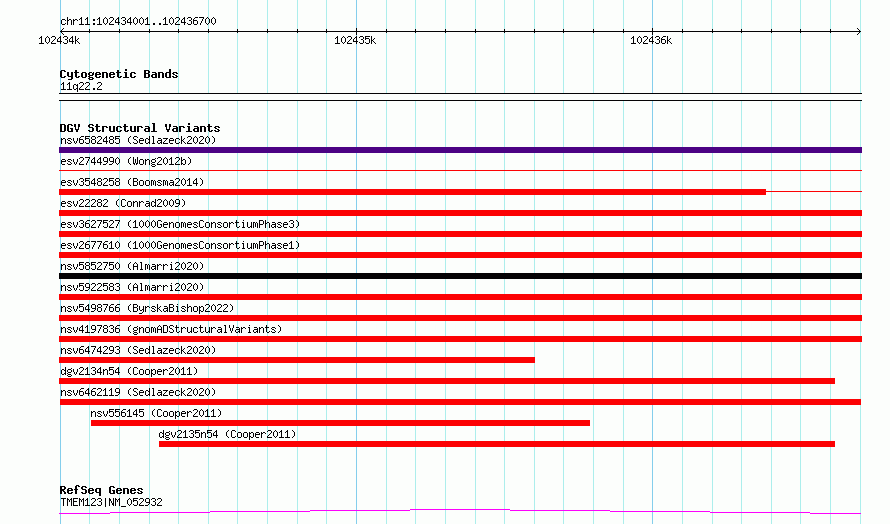Open nsv4197836 (gnomADStructuralVariants) label
Screen dimensions: 890x524
(171, 329)
